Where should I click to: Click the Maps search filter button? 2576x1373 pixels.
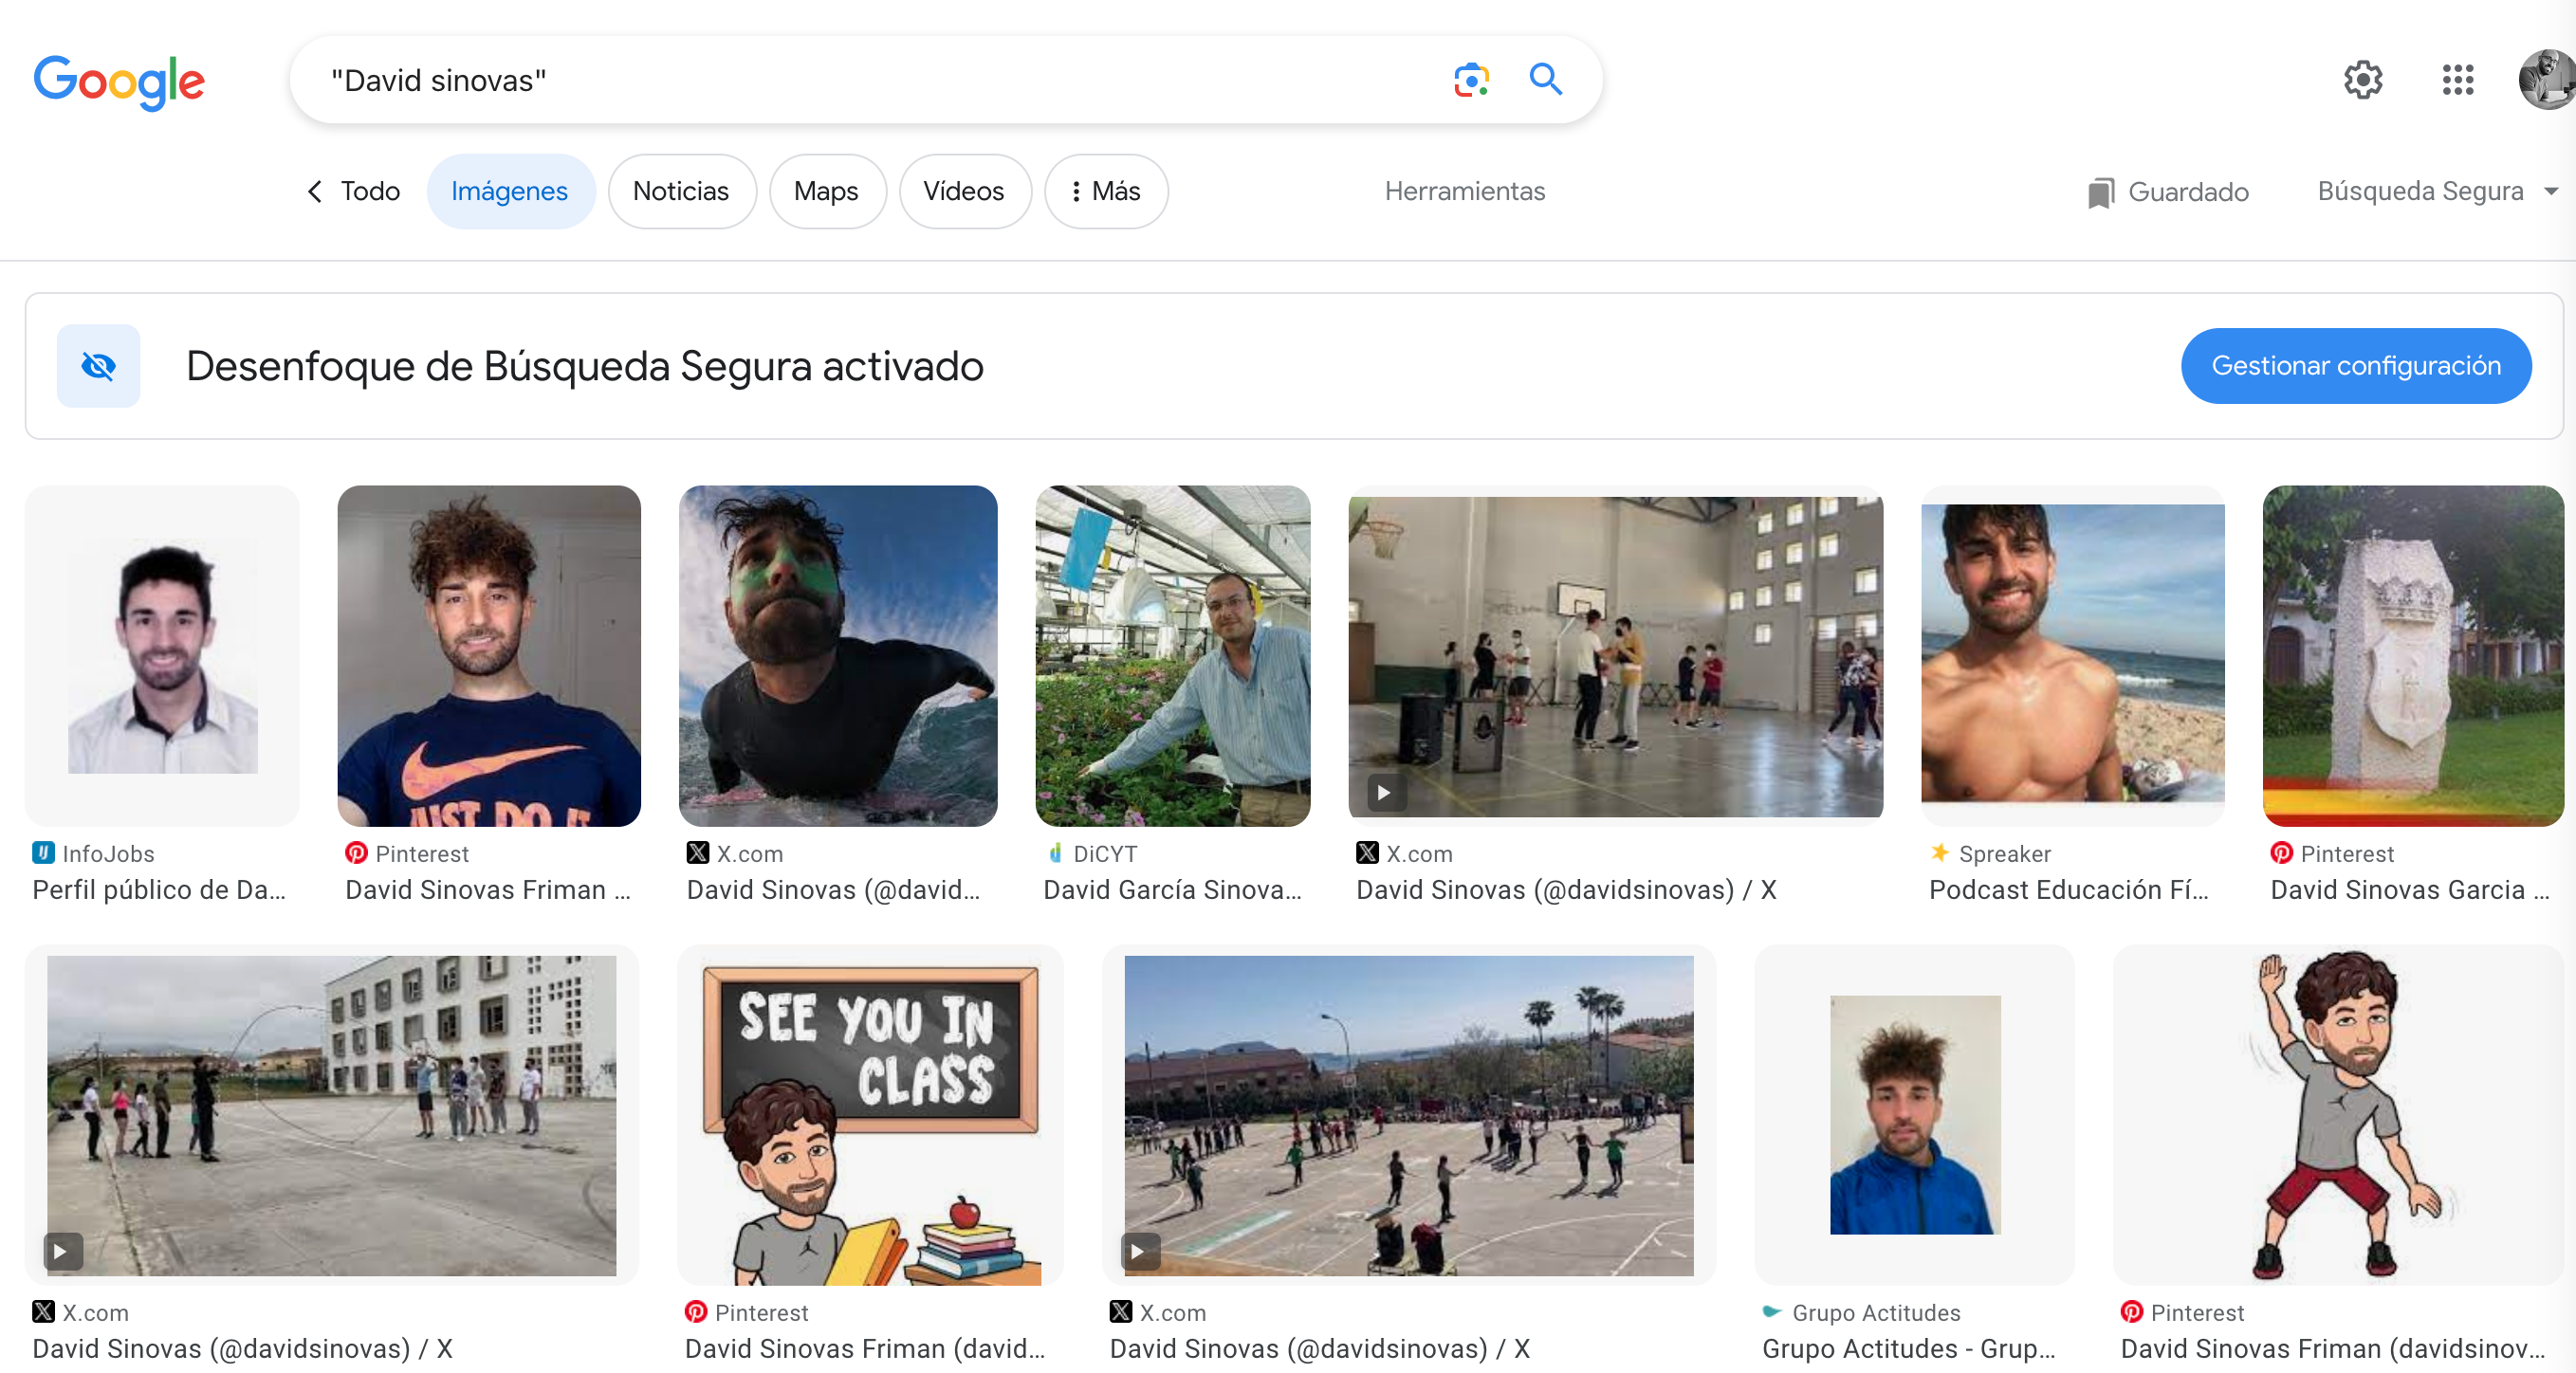pyautogui.click(x=827, y=191)
